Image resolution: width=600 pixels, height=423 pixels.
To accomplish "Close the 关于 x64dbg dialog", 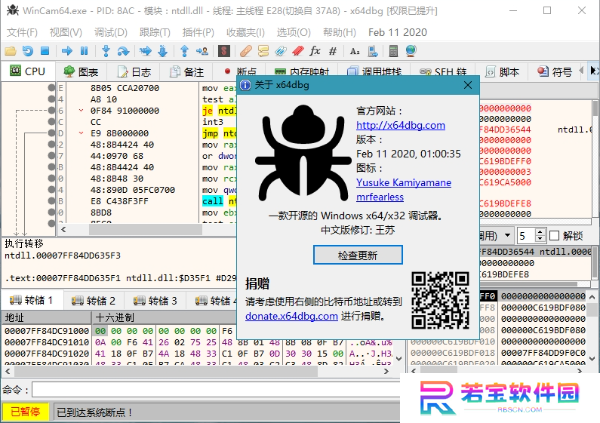I will (x=468, y=85).
